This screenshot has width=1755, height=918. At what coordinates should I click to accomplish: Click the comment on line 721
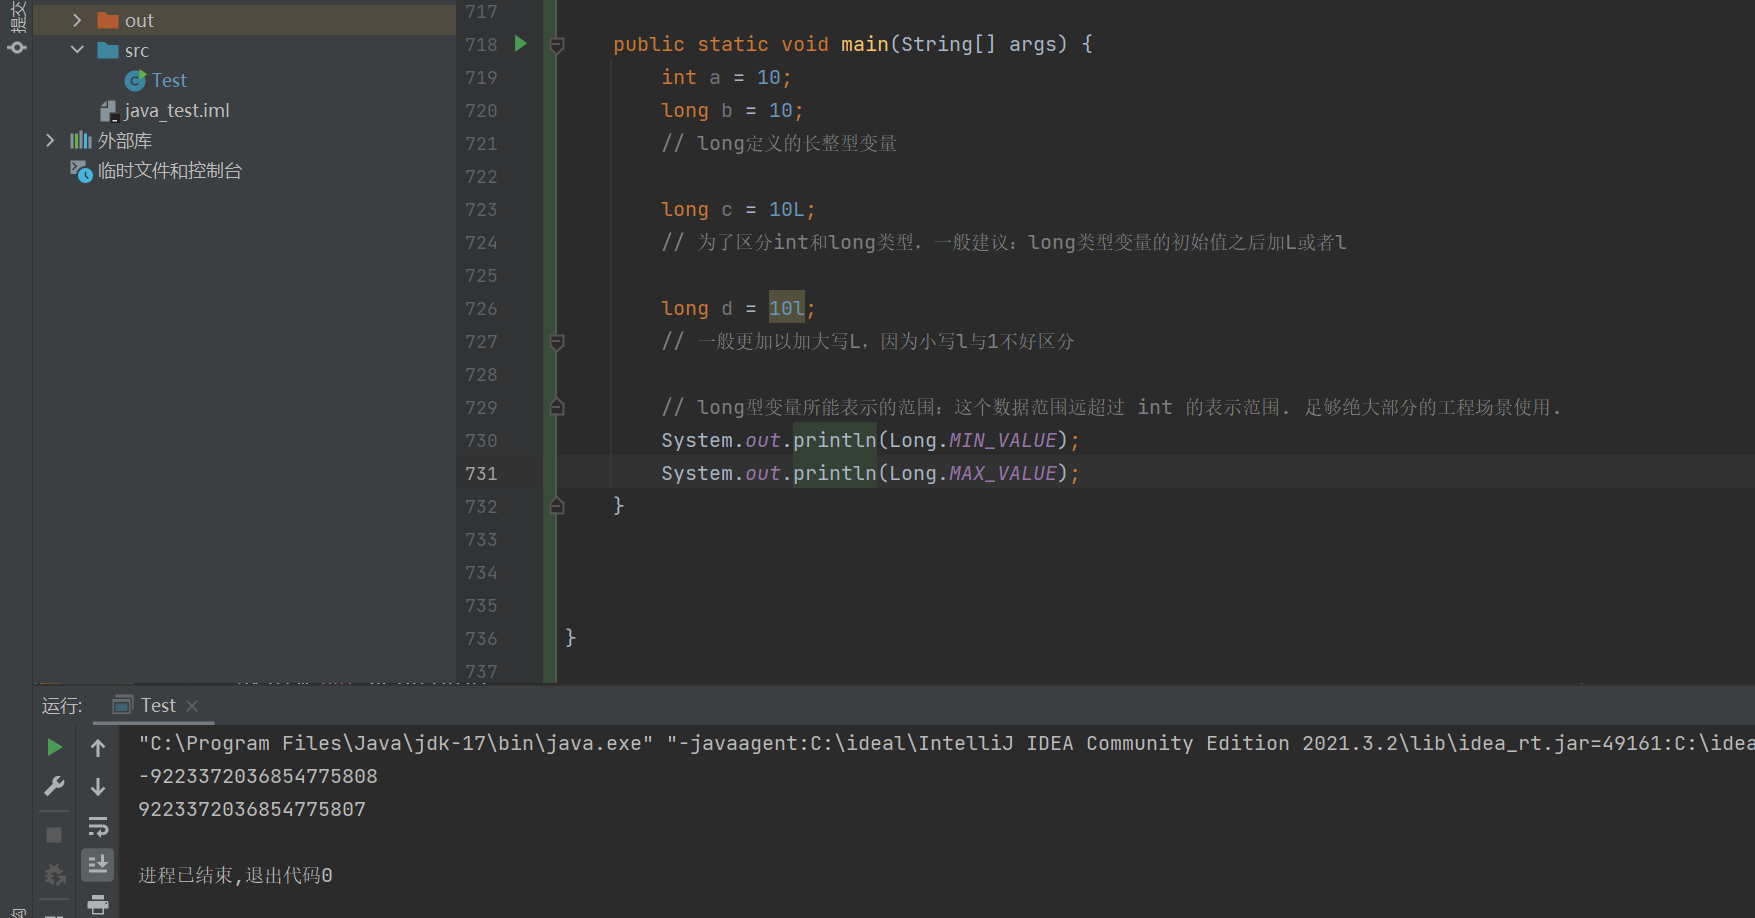pos(779,143)
